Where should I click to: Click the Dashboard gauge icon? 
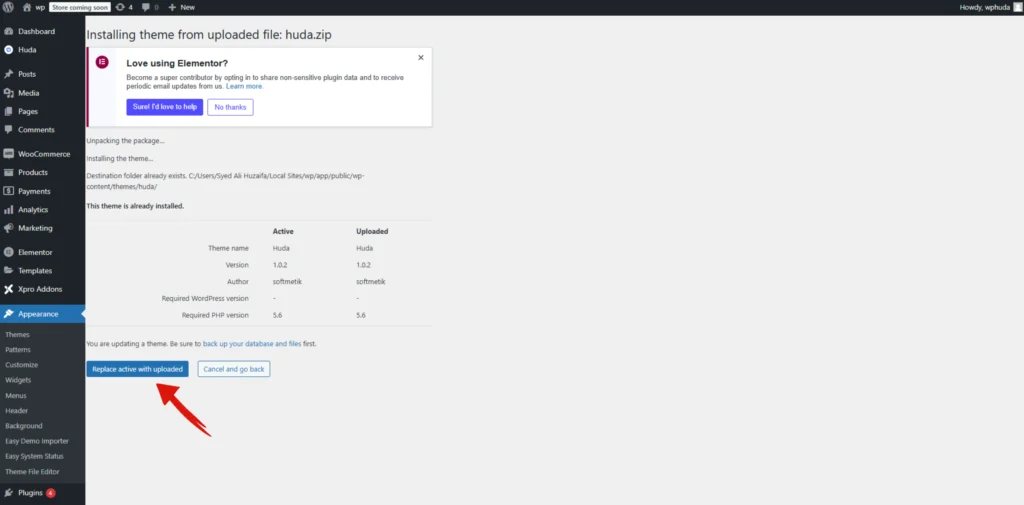[8, 31]
